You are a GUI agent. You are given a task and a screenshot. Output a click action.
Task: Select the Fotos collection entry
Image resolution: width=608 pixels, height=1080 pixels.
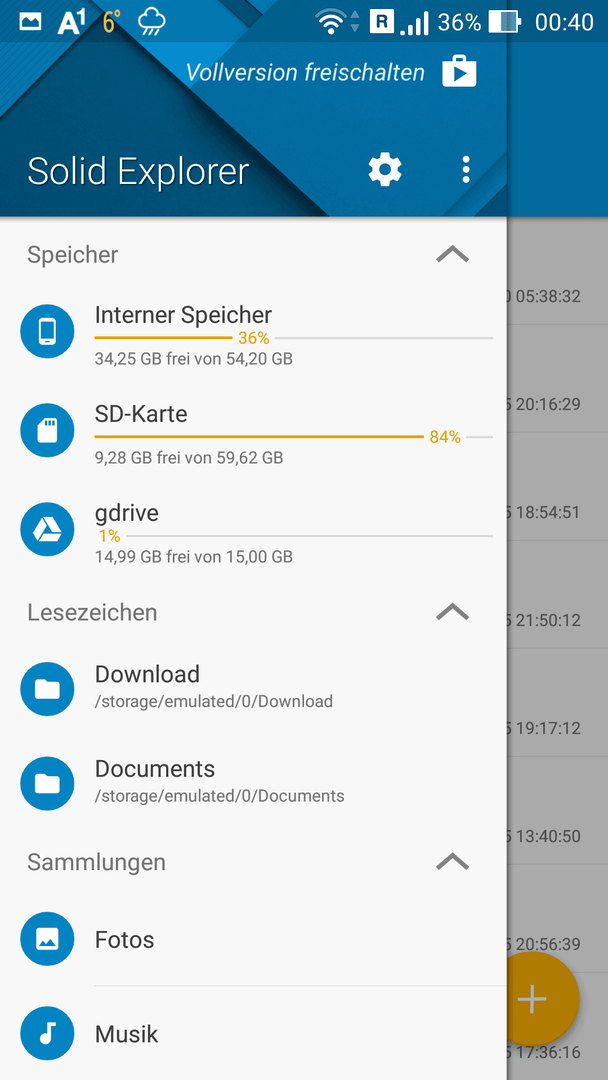253,939
